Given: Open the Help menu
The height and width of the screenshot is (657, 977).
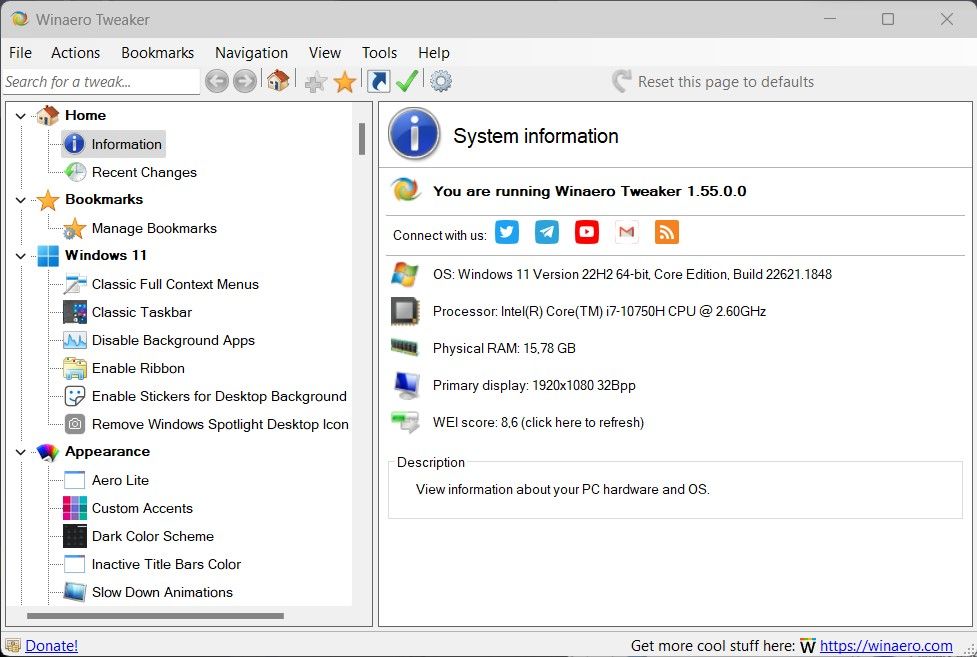Looking at the screenshot, I should 434,53.
